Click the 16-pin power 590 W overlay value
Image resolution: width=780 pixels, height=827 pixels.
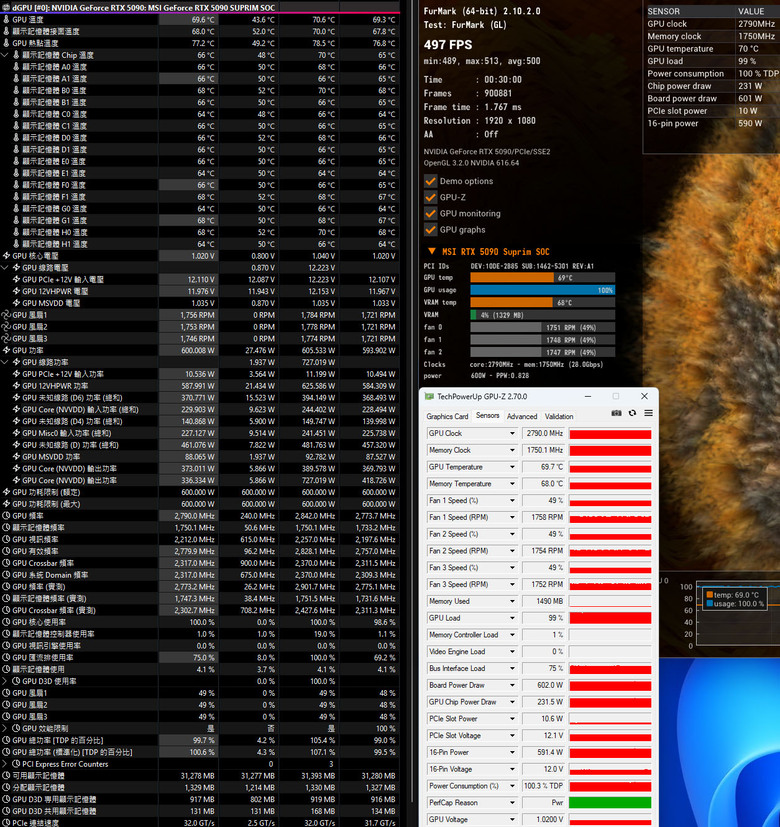click(x=750, y=123)
